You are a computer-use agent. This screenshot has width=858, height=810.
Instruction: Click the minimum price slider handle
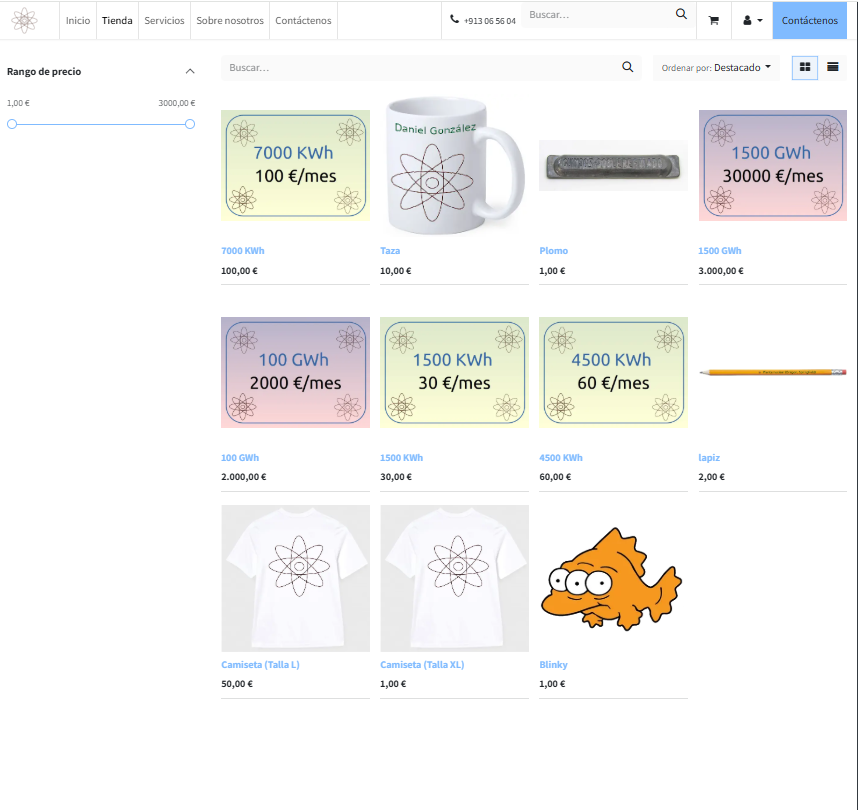tap(12, 124)
